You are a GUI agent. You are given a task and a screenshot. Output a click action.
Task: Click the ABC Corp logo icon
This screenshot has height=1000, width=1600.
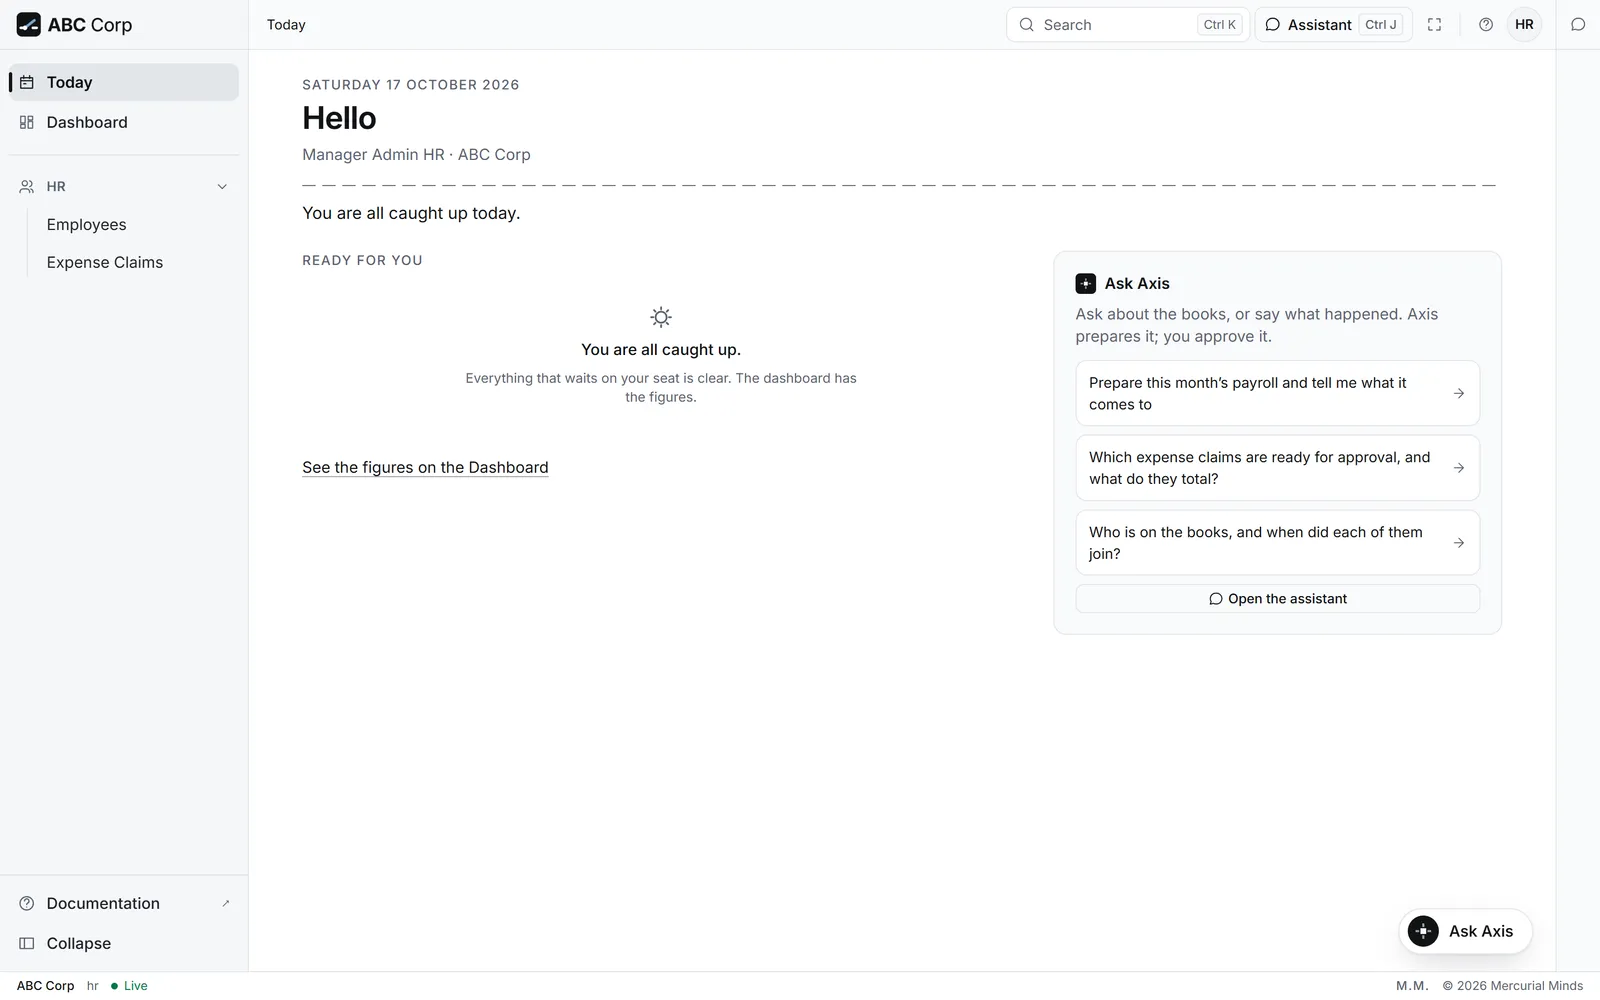pos(29,25)
